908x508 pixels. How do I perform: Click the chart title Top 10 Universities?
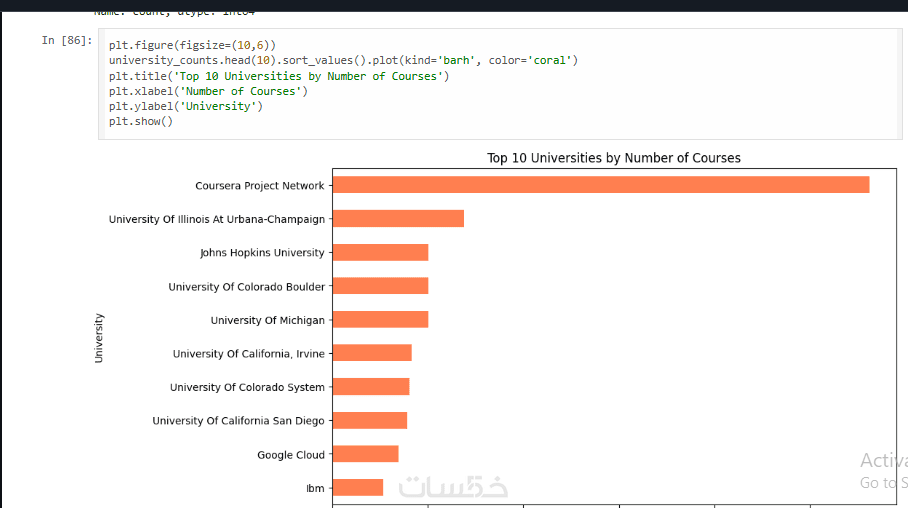(614, 158)
